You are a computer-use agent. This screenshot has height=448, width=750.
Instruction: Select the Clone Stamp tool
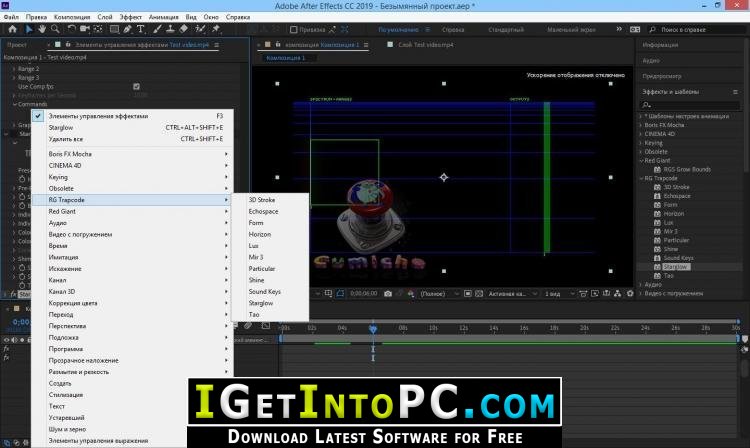pyautogui.click(x=170, y=29)
